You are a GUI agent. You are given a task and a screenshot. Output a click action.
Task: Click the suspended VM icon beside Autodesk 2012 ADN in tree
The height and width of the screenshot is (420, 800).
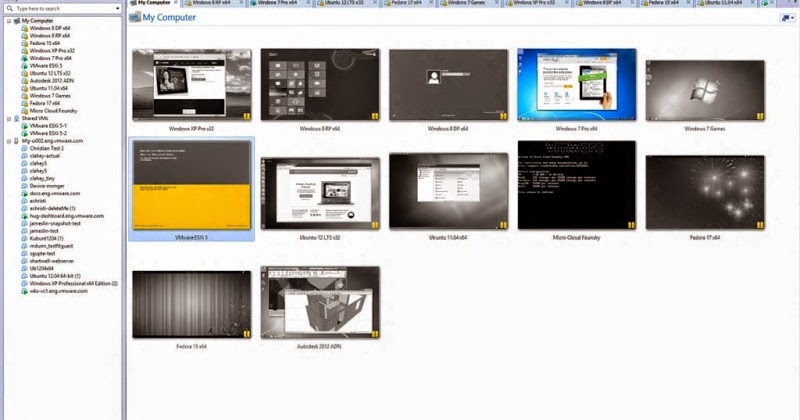click(x=24, y=81)
